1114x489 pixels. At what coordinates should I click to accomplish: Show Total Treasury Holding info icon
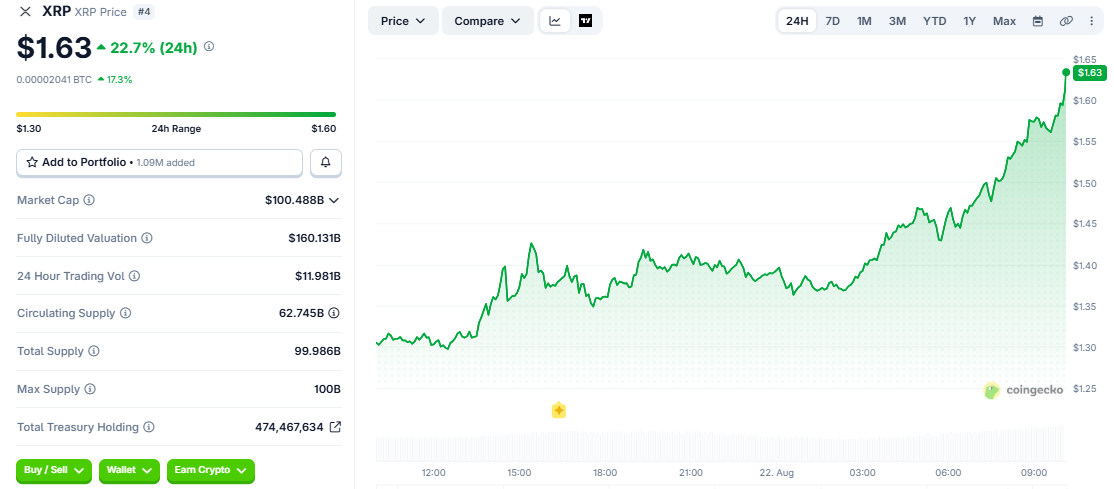(x=148, y=427)
